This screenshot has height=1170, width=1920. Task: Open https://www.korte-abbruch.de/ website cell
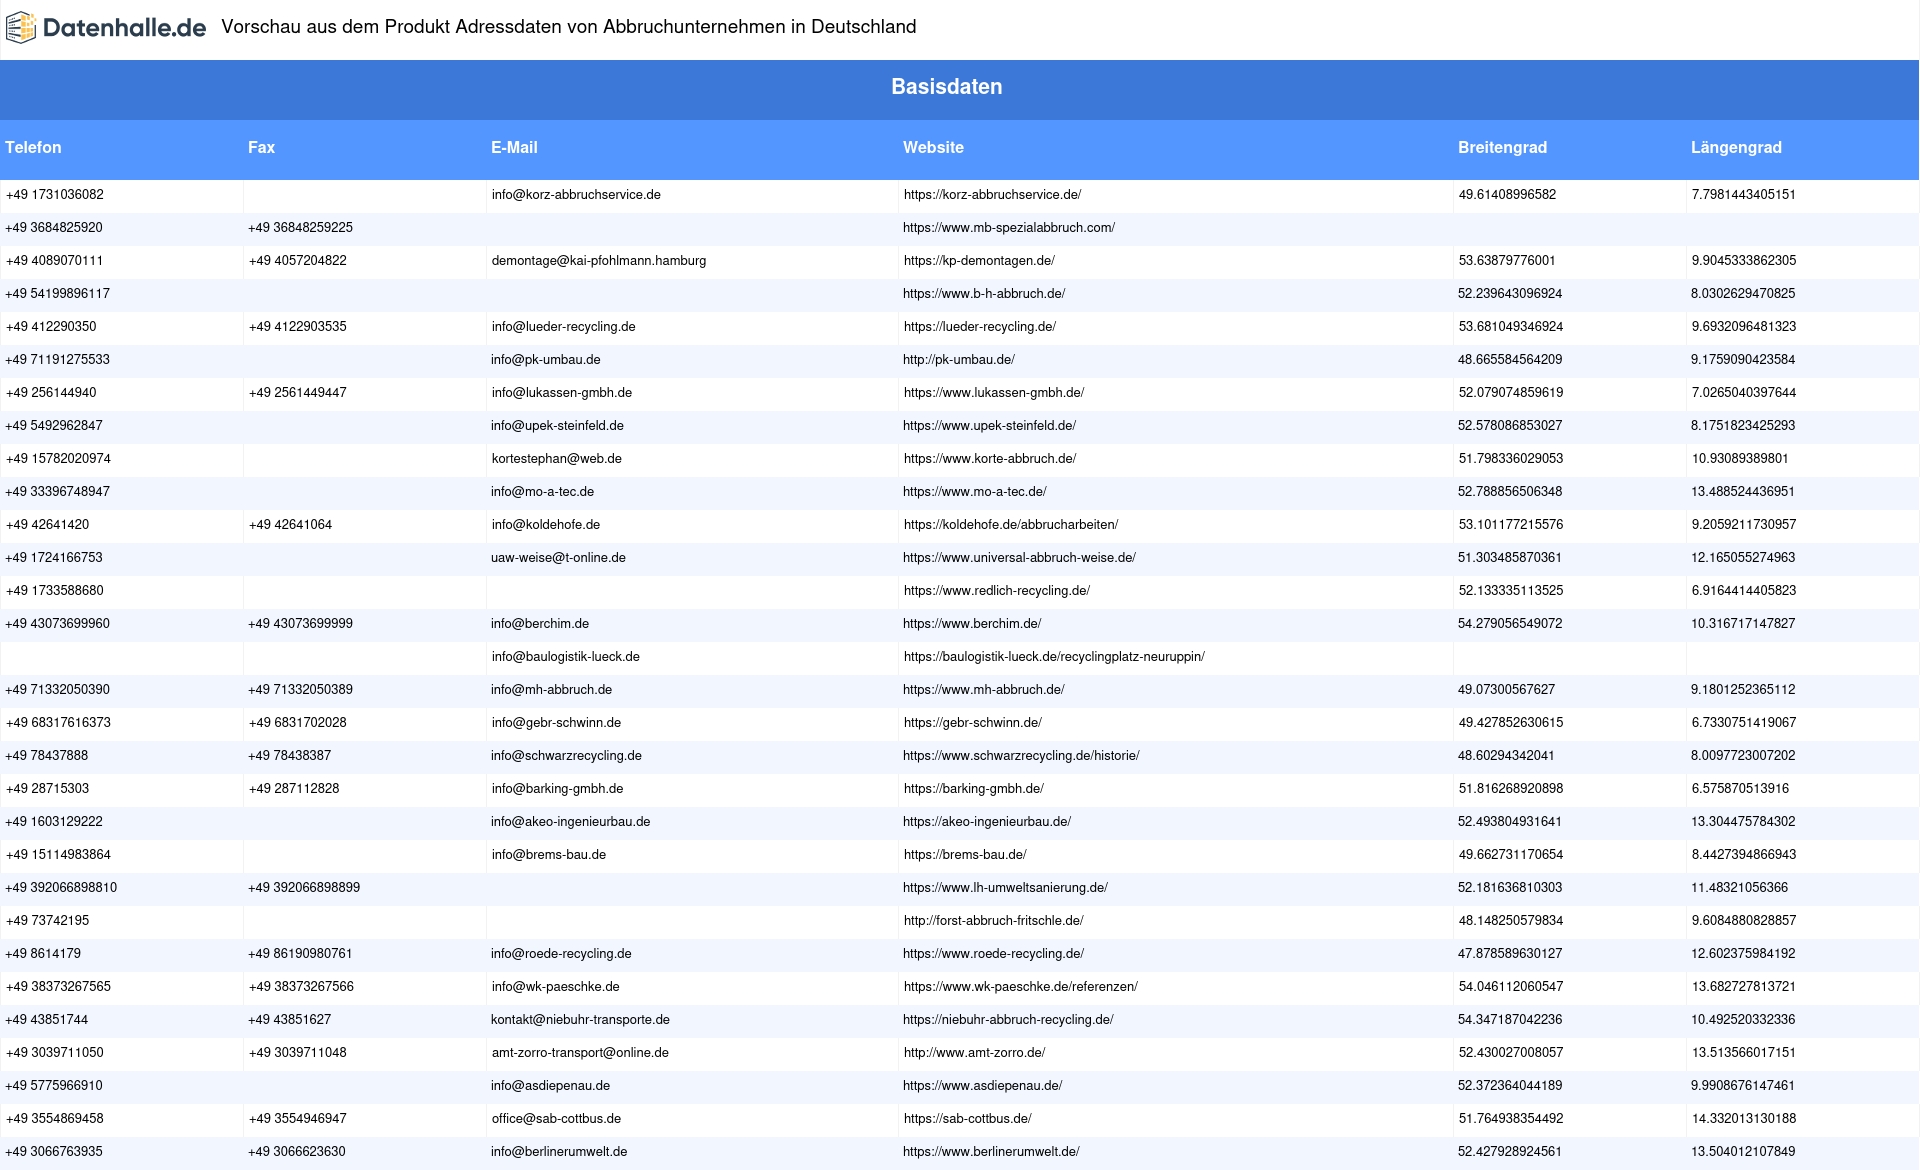[x=990, y=459]
